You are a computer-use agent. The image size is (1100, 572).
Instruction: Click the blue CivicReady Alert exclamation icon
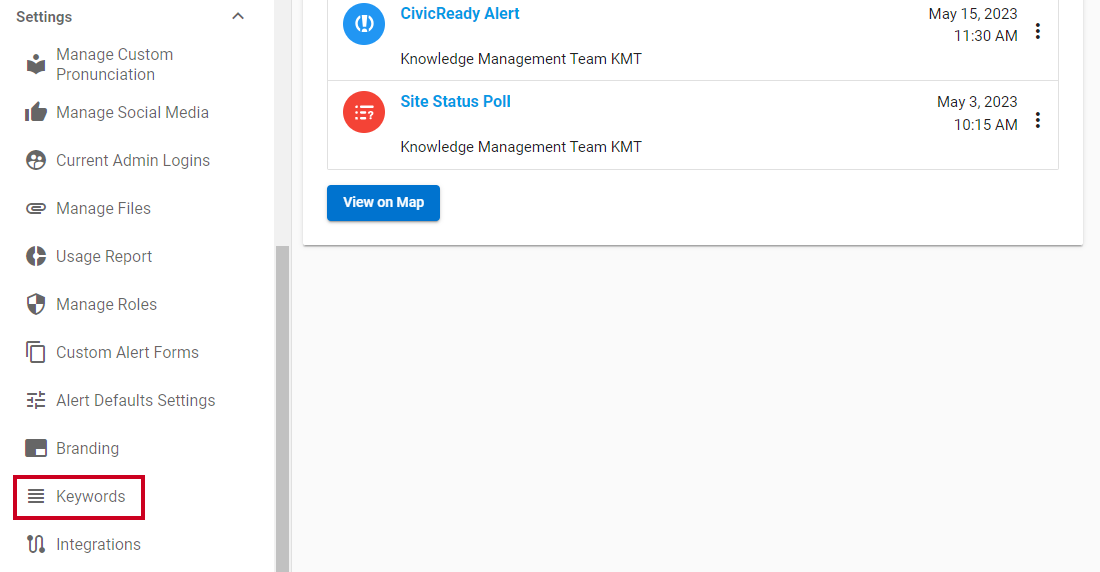363,24
